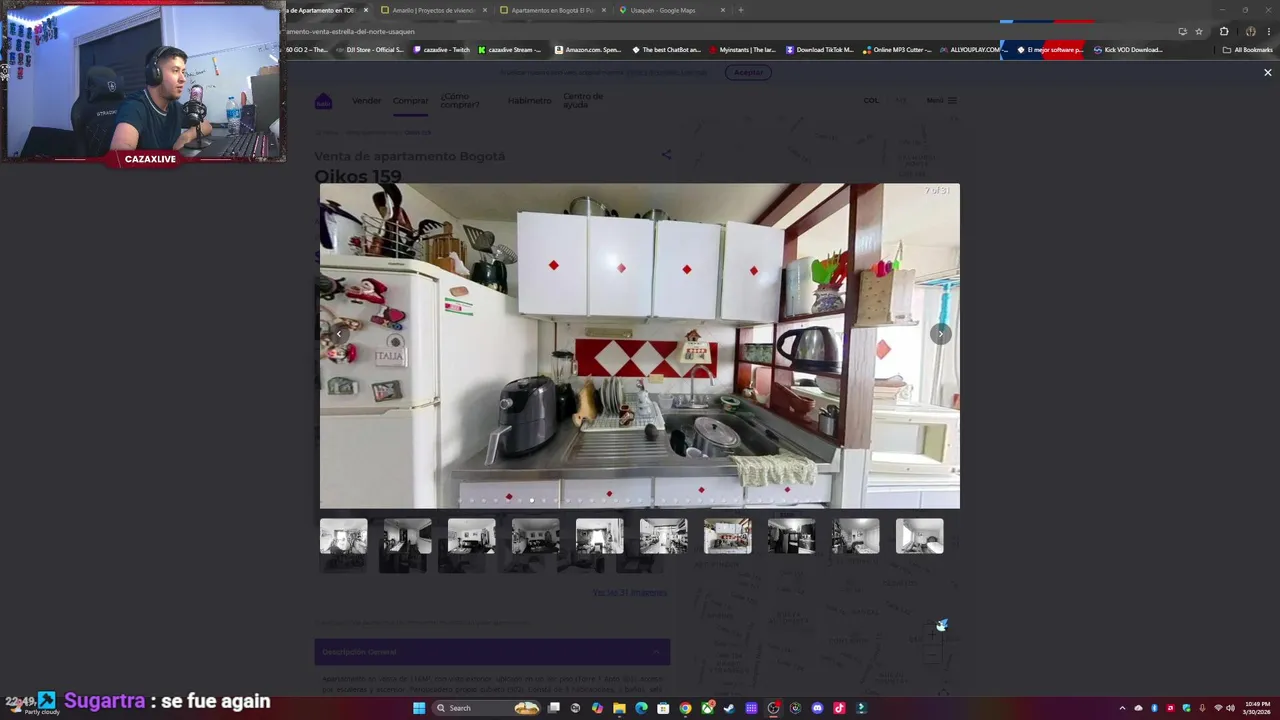1280x720 pixels.
Task: Select the highlighted seventh kitchen thumbnail
Action: pos(727,536)
